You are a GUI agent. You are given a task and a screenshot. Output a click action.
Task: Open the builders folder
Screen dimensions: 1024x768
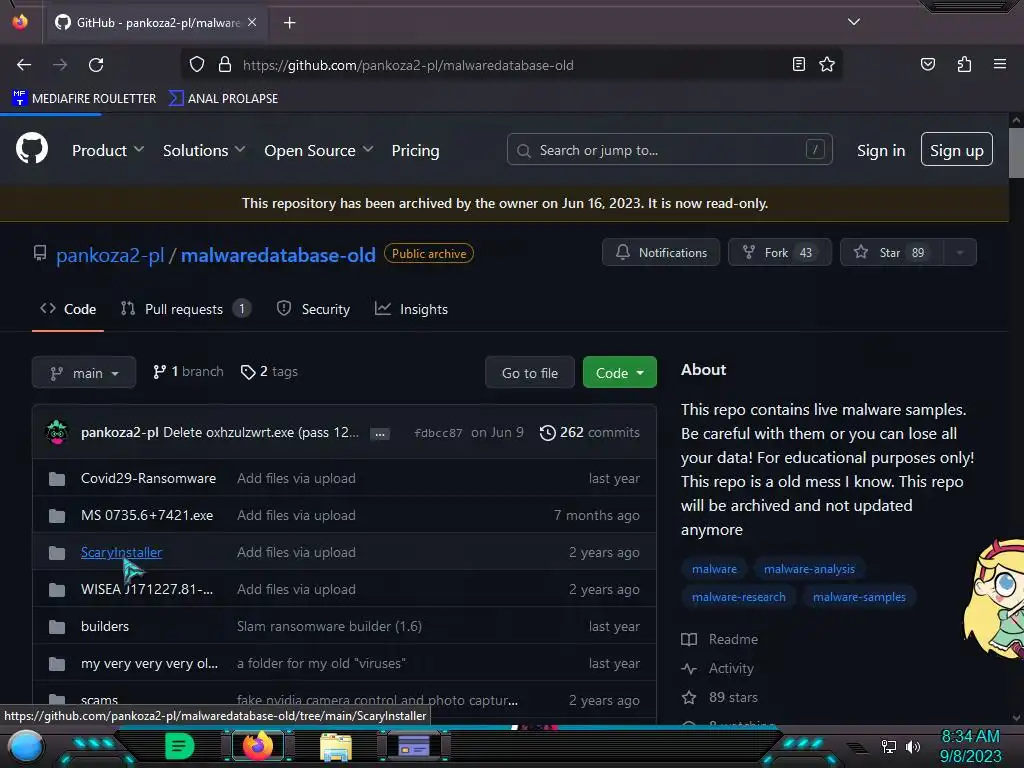[104, 626]
